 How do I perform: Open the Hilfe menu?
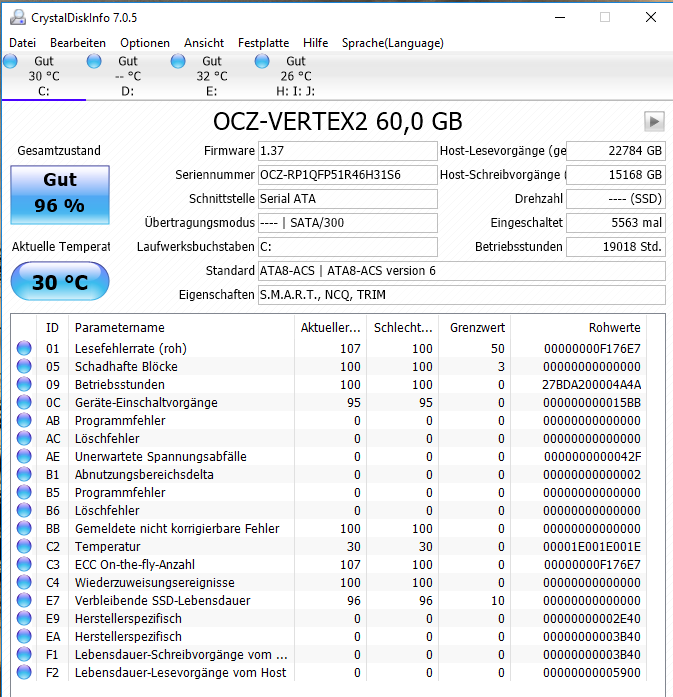coord(316,43)
